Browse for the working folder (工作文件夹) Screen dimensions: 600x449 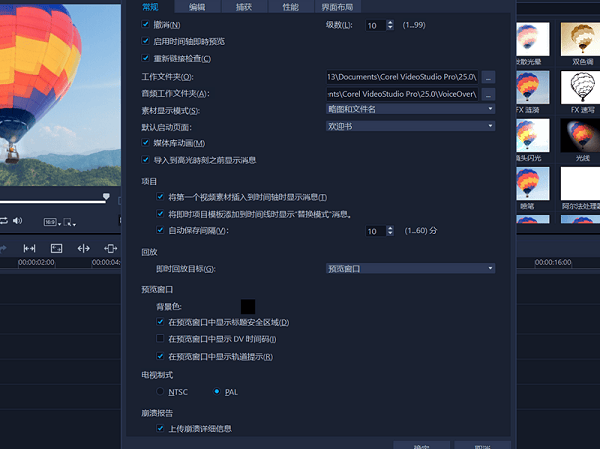488,77
